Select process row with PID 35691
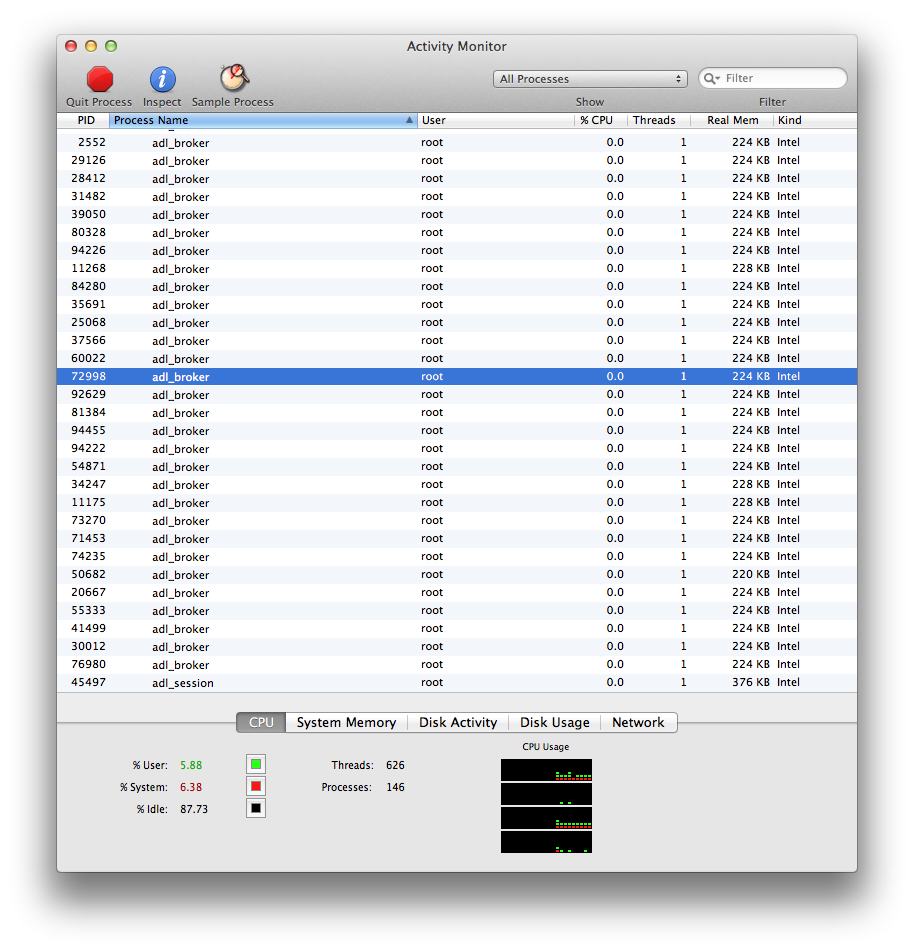This screenshot has width=914, height=951. pos(457,304)
